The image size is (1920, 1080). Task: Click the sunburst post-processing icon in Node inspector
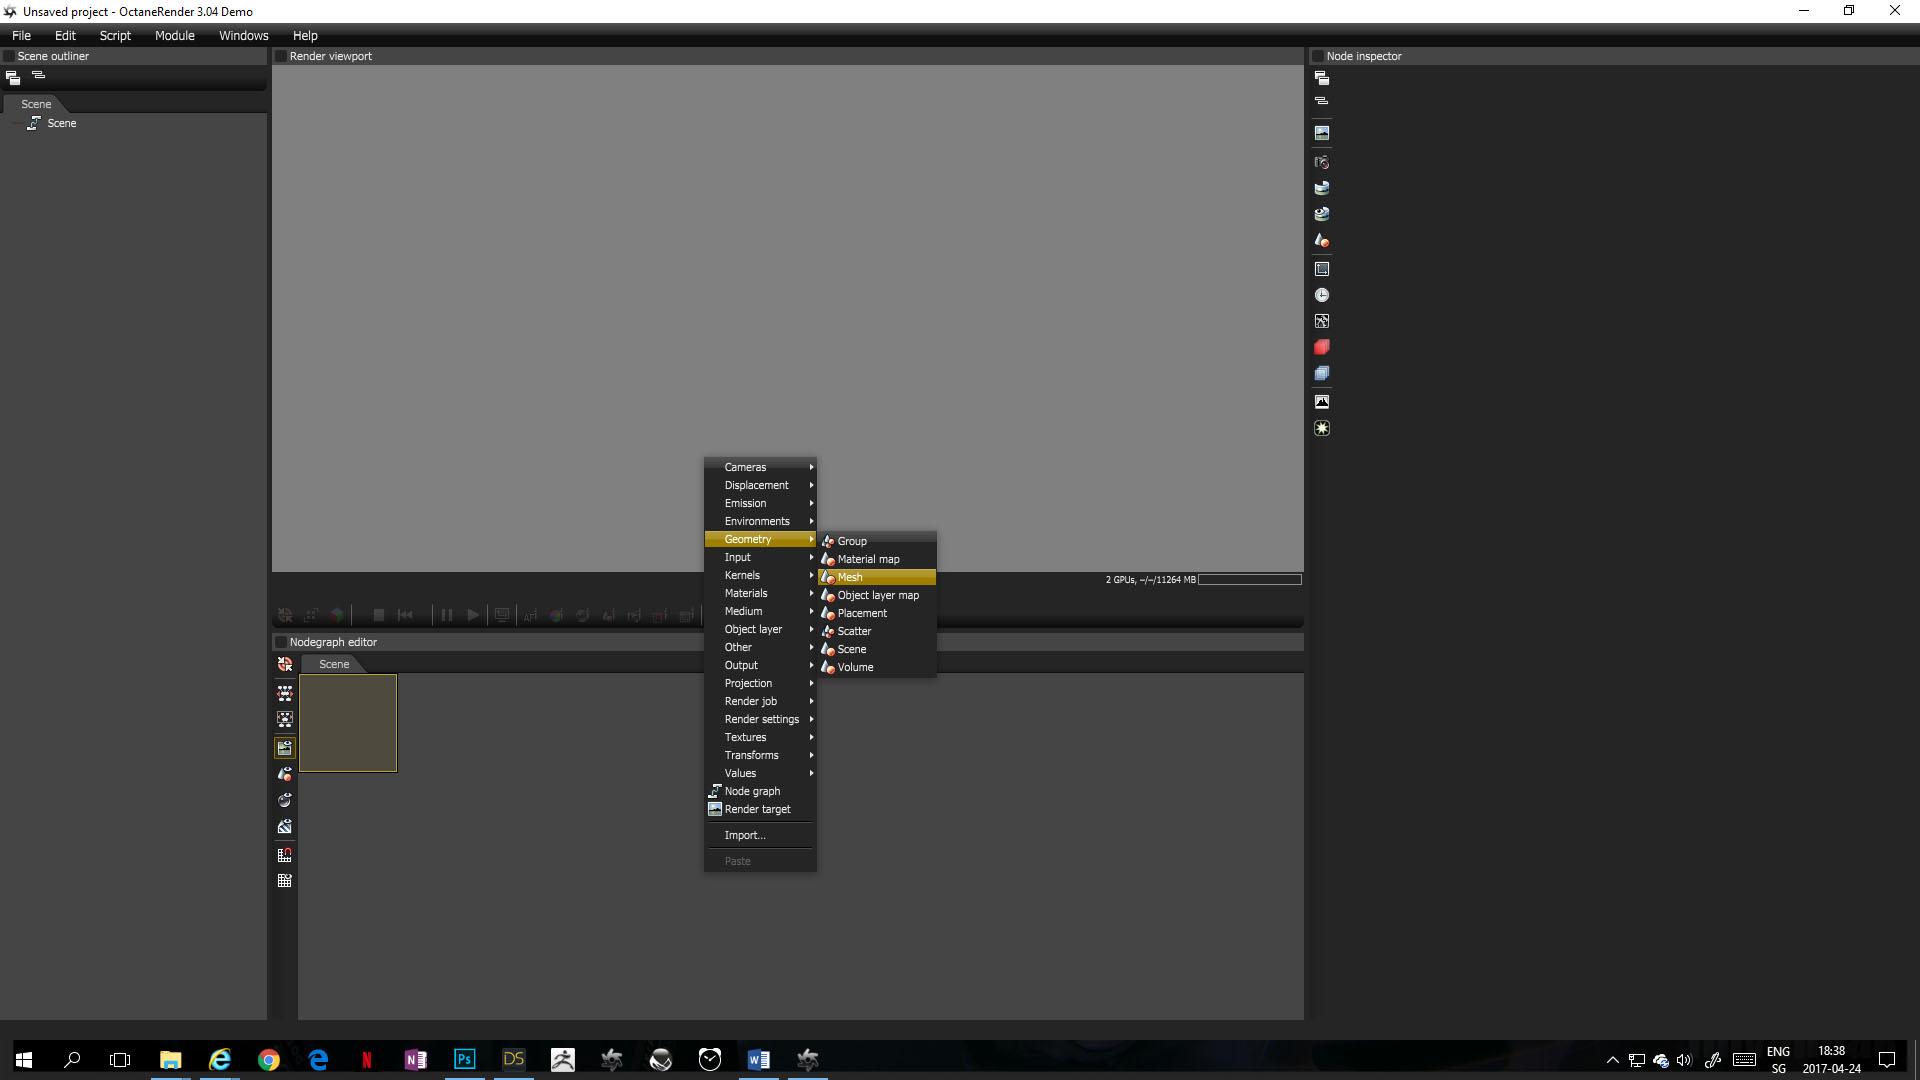tap(1321, 428)
